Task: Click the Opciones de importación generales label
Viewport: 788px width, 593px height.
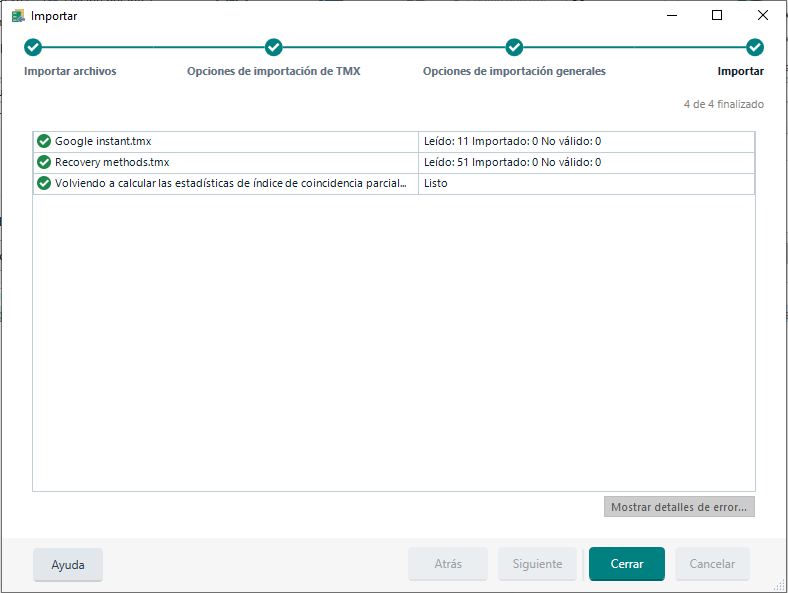Action: pyautogui.click(x=514, y=72)
